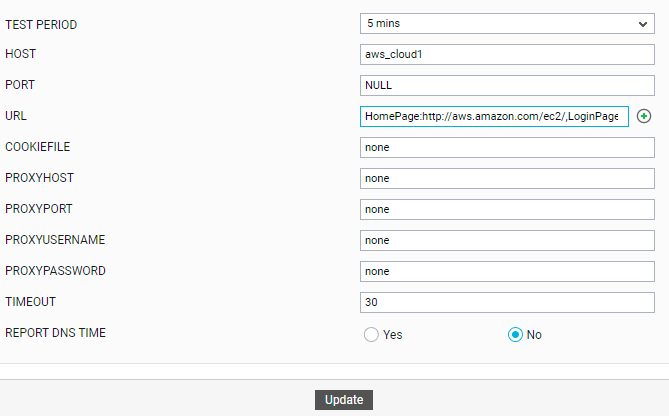Screen dimensions: 669x416
Task: Focus the PROXYPASSWORD input field
Action: pos(507,271)
